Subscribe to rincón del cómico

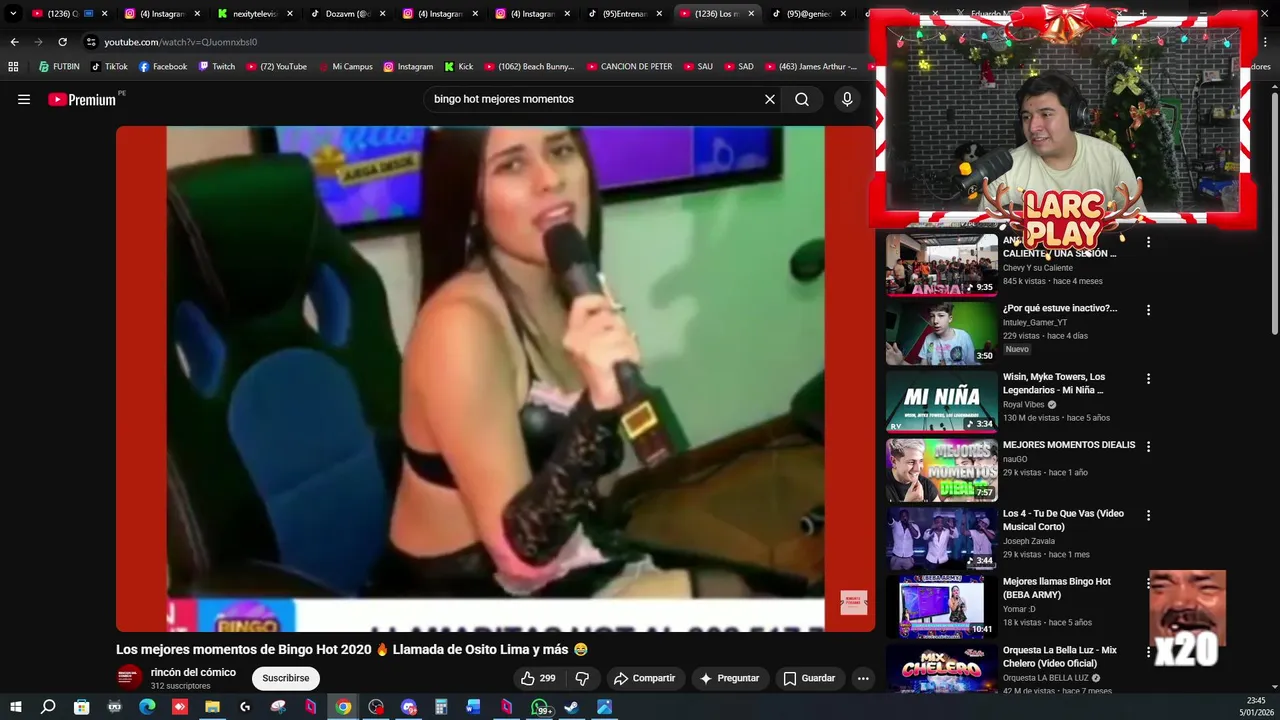286,678
